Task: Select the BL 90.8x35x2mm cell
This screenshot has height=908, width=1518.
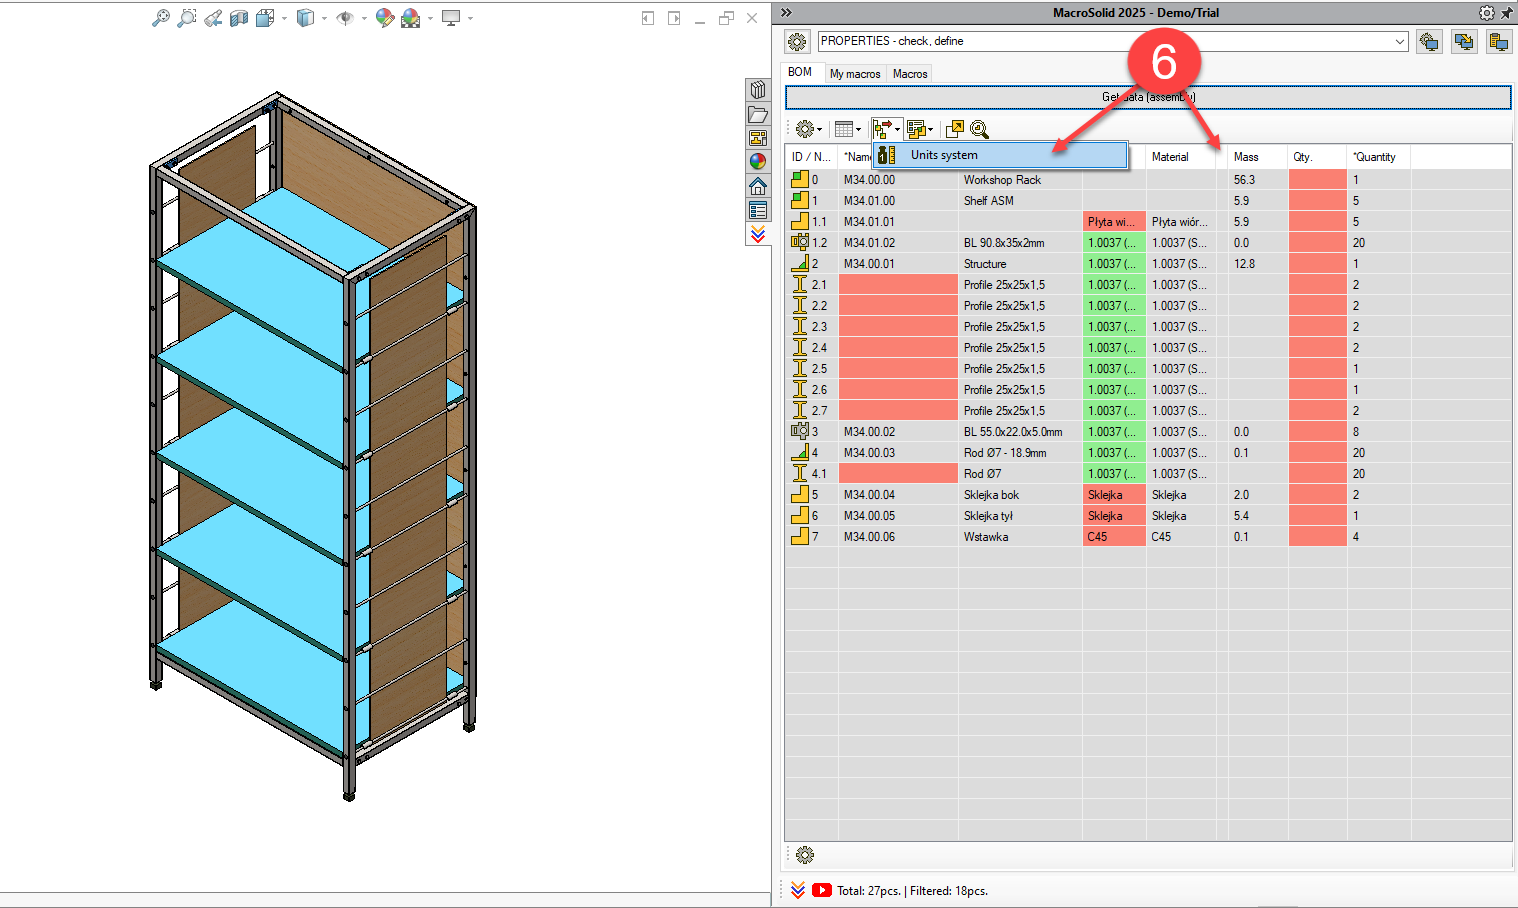Action: point(1020,243)
